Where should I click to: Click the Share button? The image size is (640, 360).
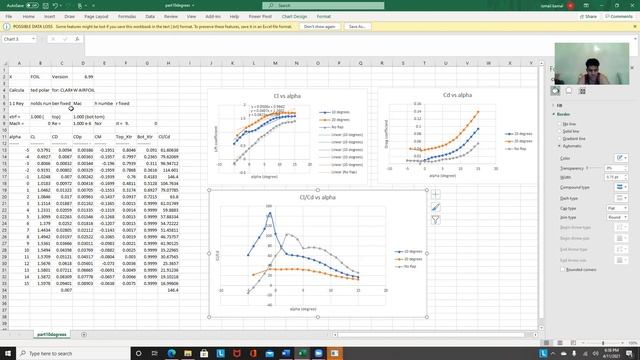pos(588,17)
